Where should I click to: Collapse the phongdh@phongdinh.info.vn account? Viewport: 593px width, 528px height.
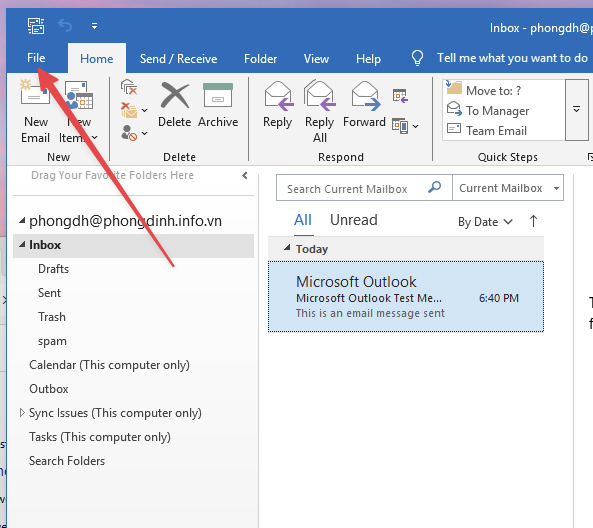pos(22,220)
